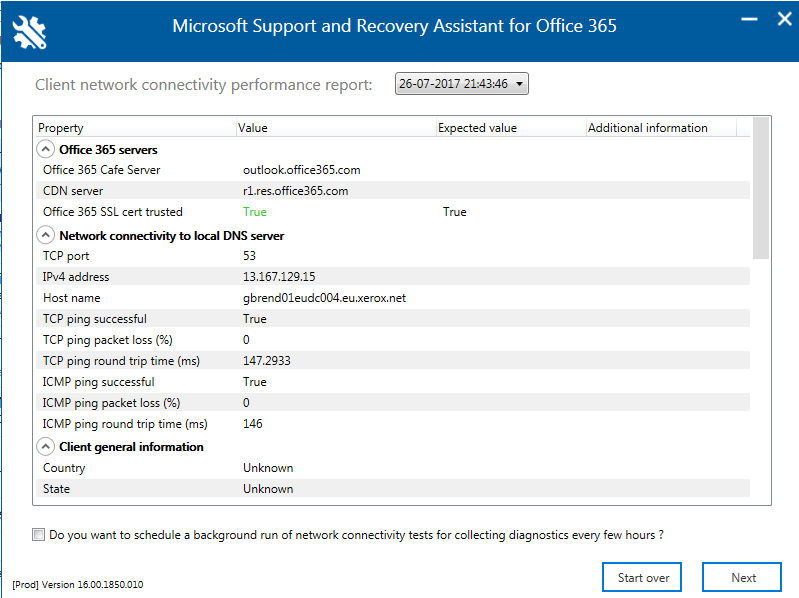
Task: Collapse the Office 365 servers section
Action: 45,149
